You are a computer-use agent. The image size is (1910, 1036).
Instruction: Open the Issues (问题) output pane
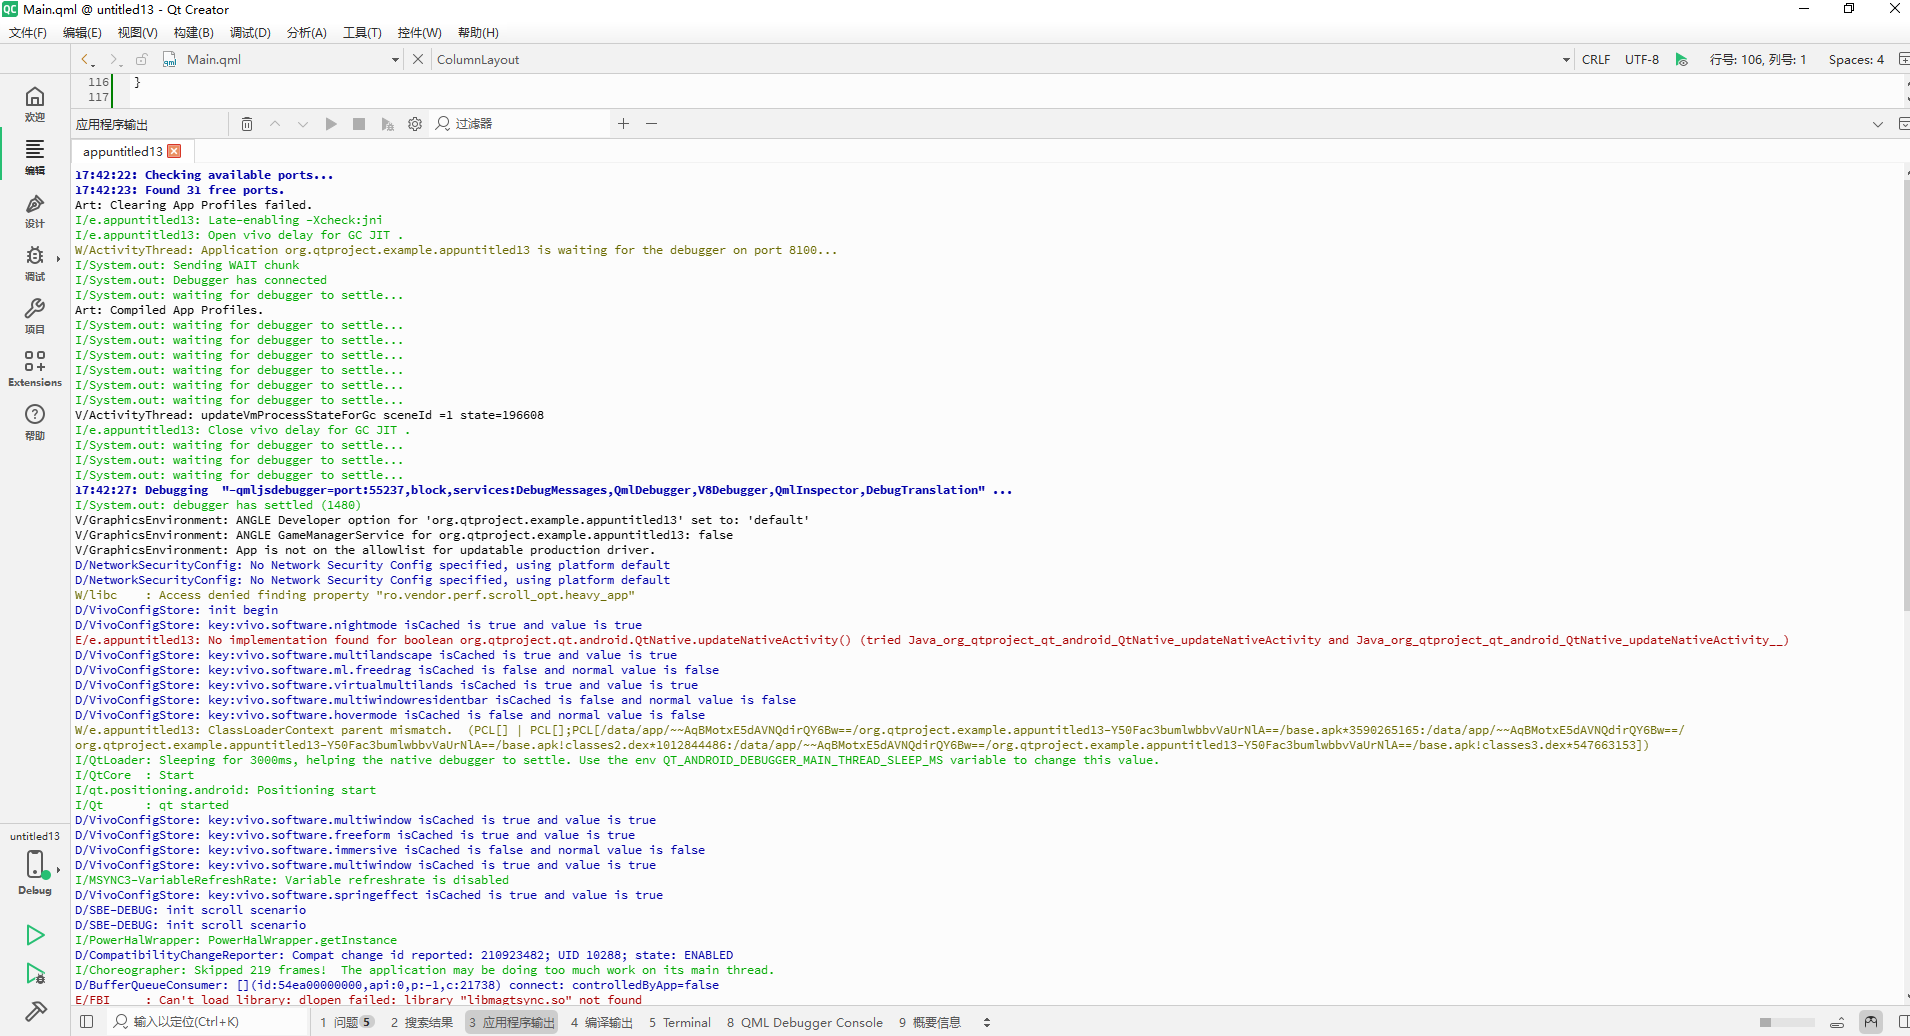click(x=347, y=1022)
